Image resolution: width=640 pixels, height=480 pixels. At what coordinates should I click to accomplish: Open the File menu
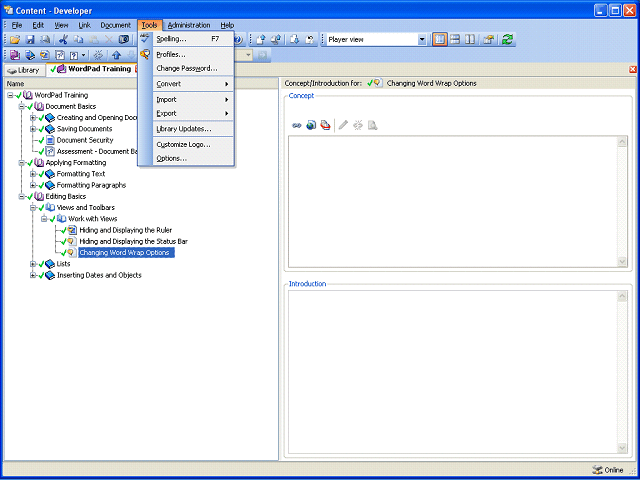(17, 25)
